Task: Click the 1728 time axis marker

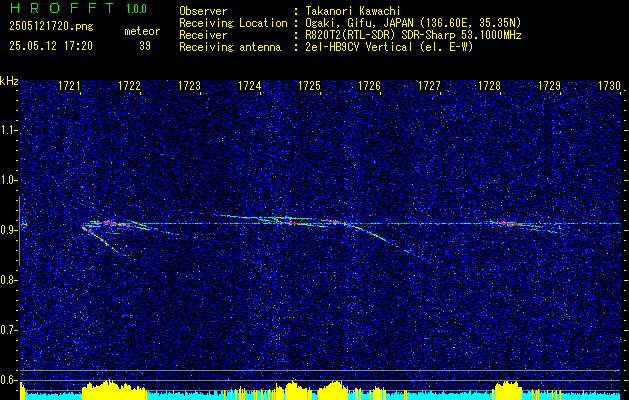Action: click(489, 86)
